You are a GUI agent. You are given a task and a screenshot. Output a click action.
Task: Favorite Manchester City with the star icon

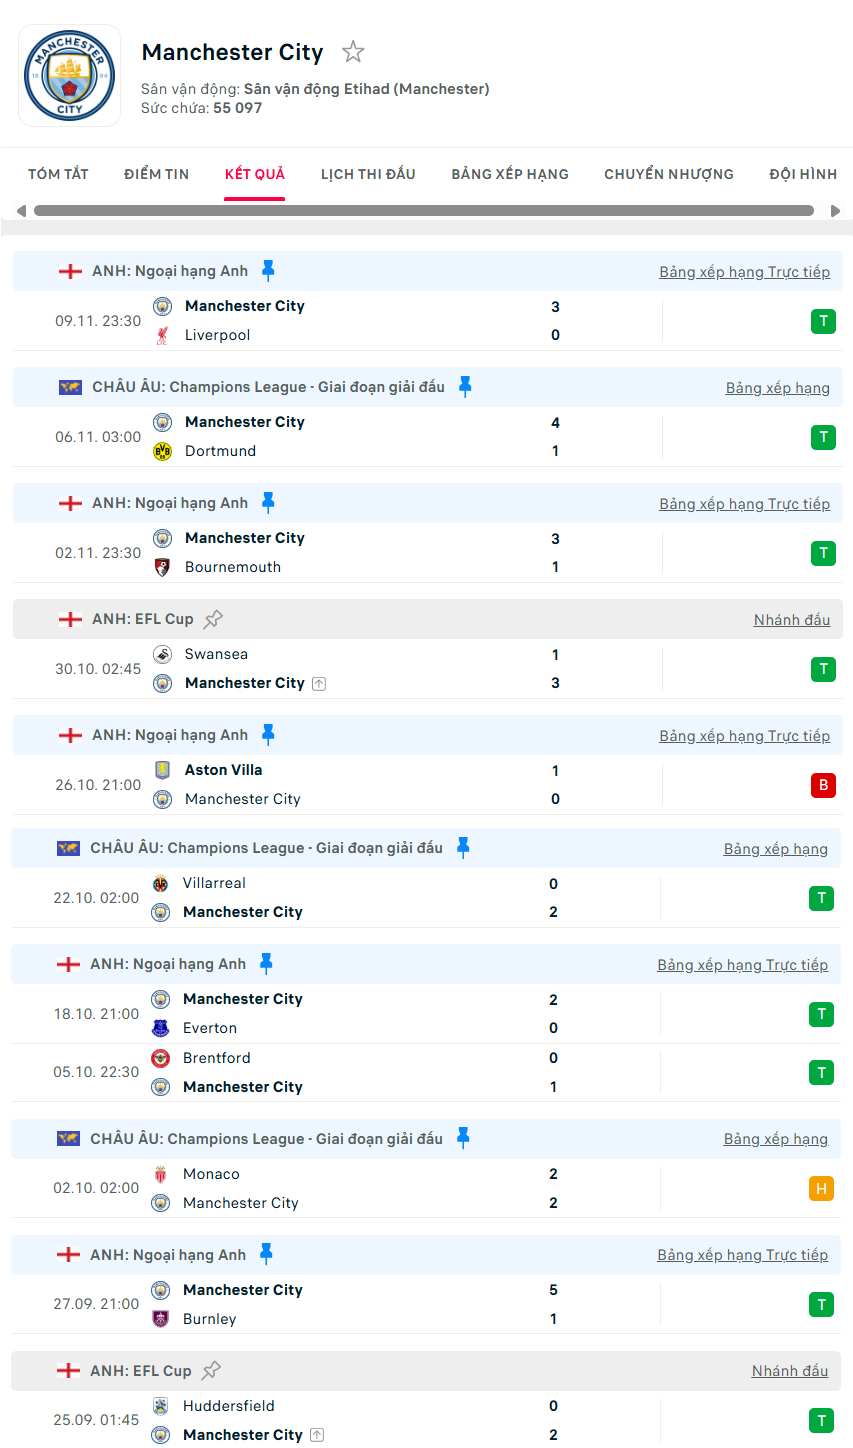[x=353, y=52]
